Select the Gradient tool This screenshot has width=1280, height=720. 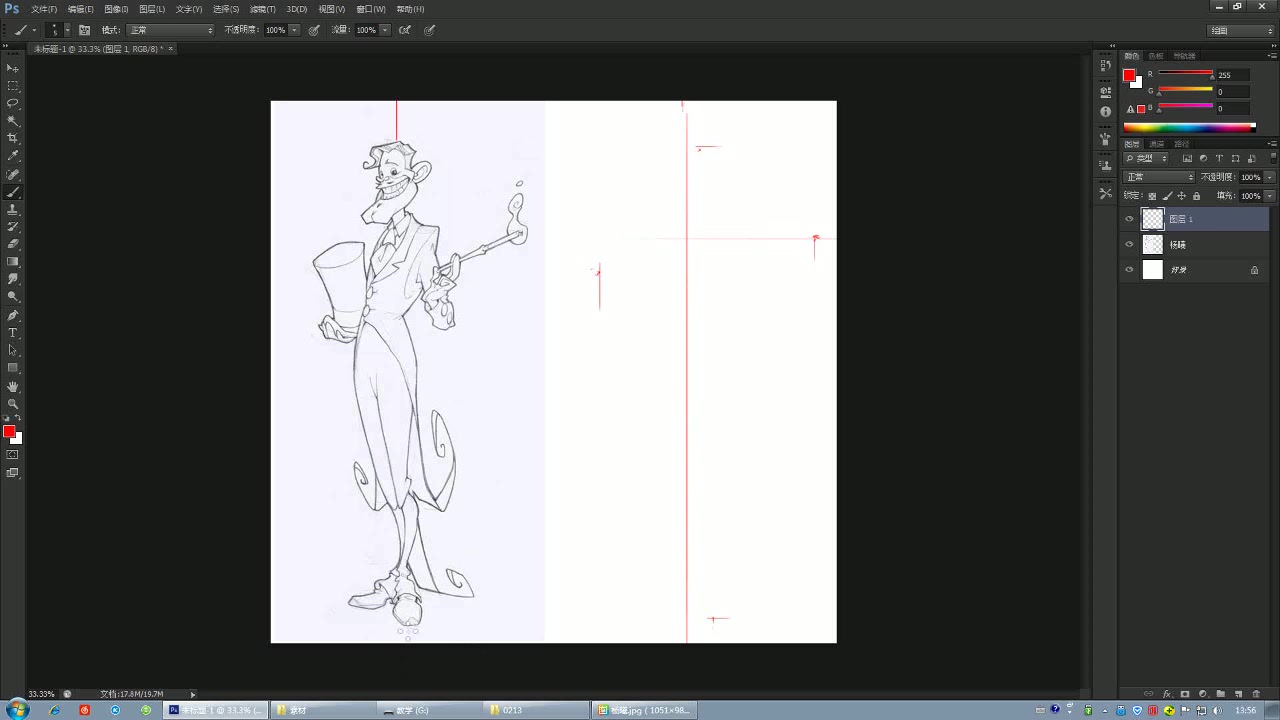[x=13, y=262]
